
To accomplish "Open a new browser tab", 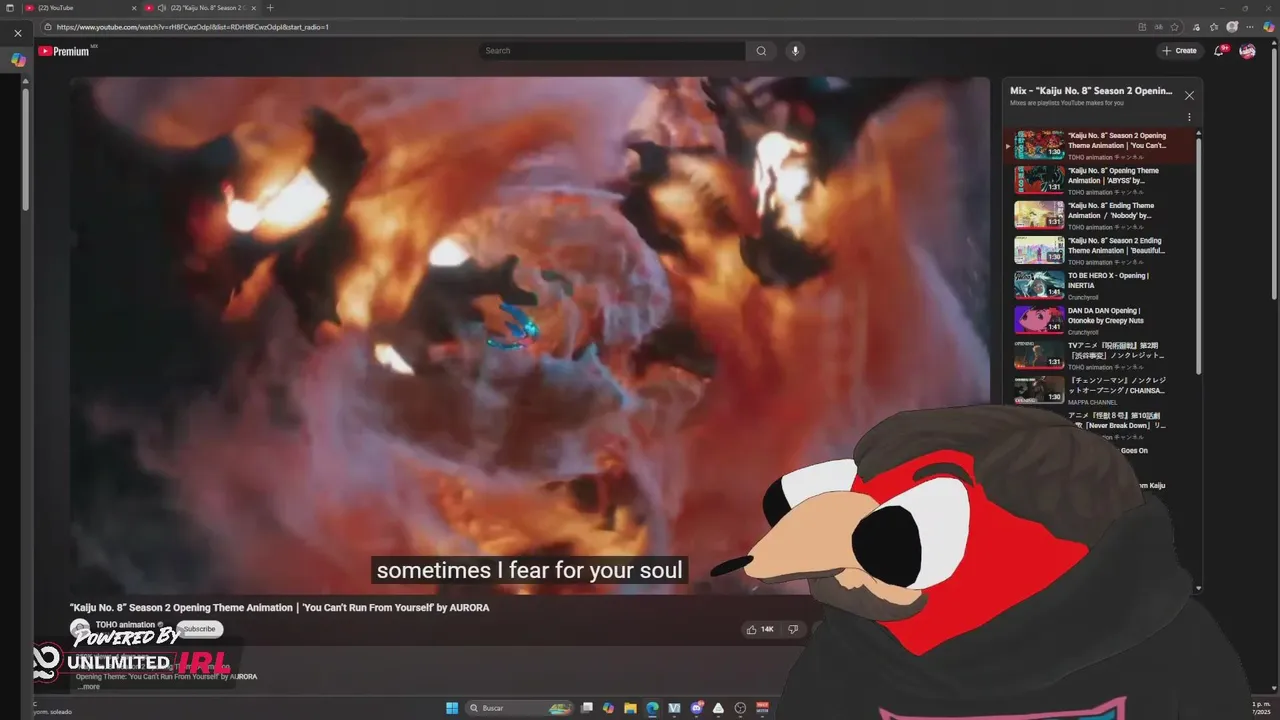I will (x=270, y=8).
